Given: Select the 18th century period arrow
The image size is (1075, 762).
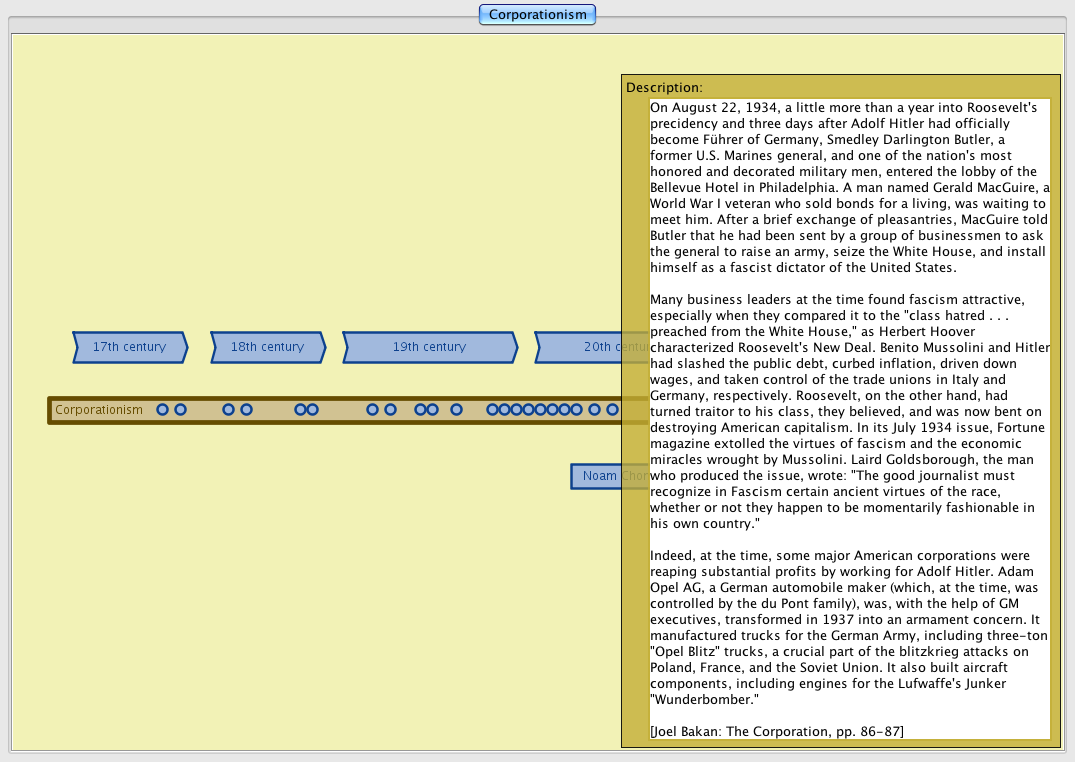Looking at the screenshot, I should click(267, 347).
